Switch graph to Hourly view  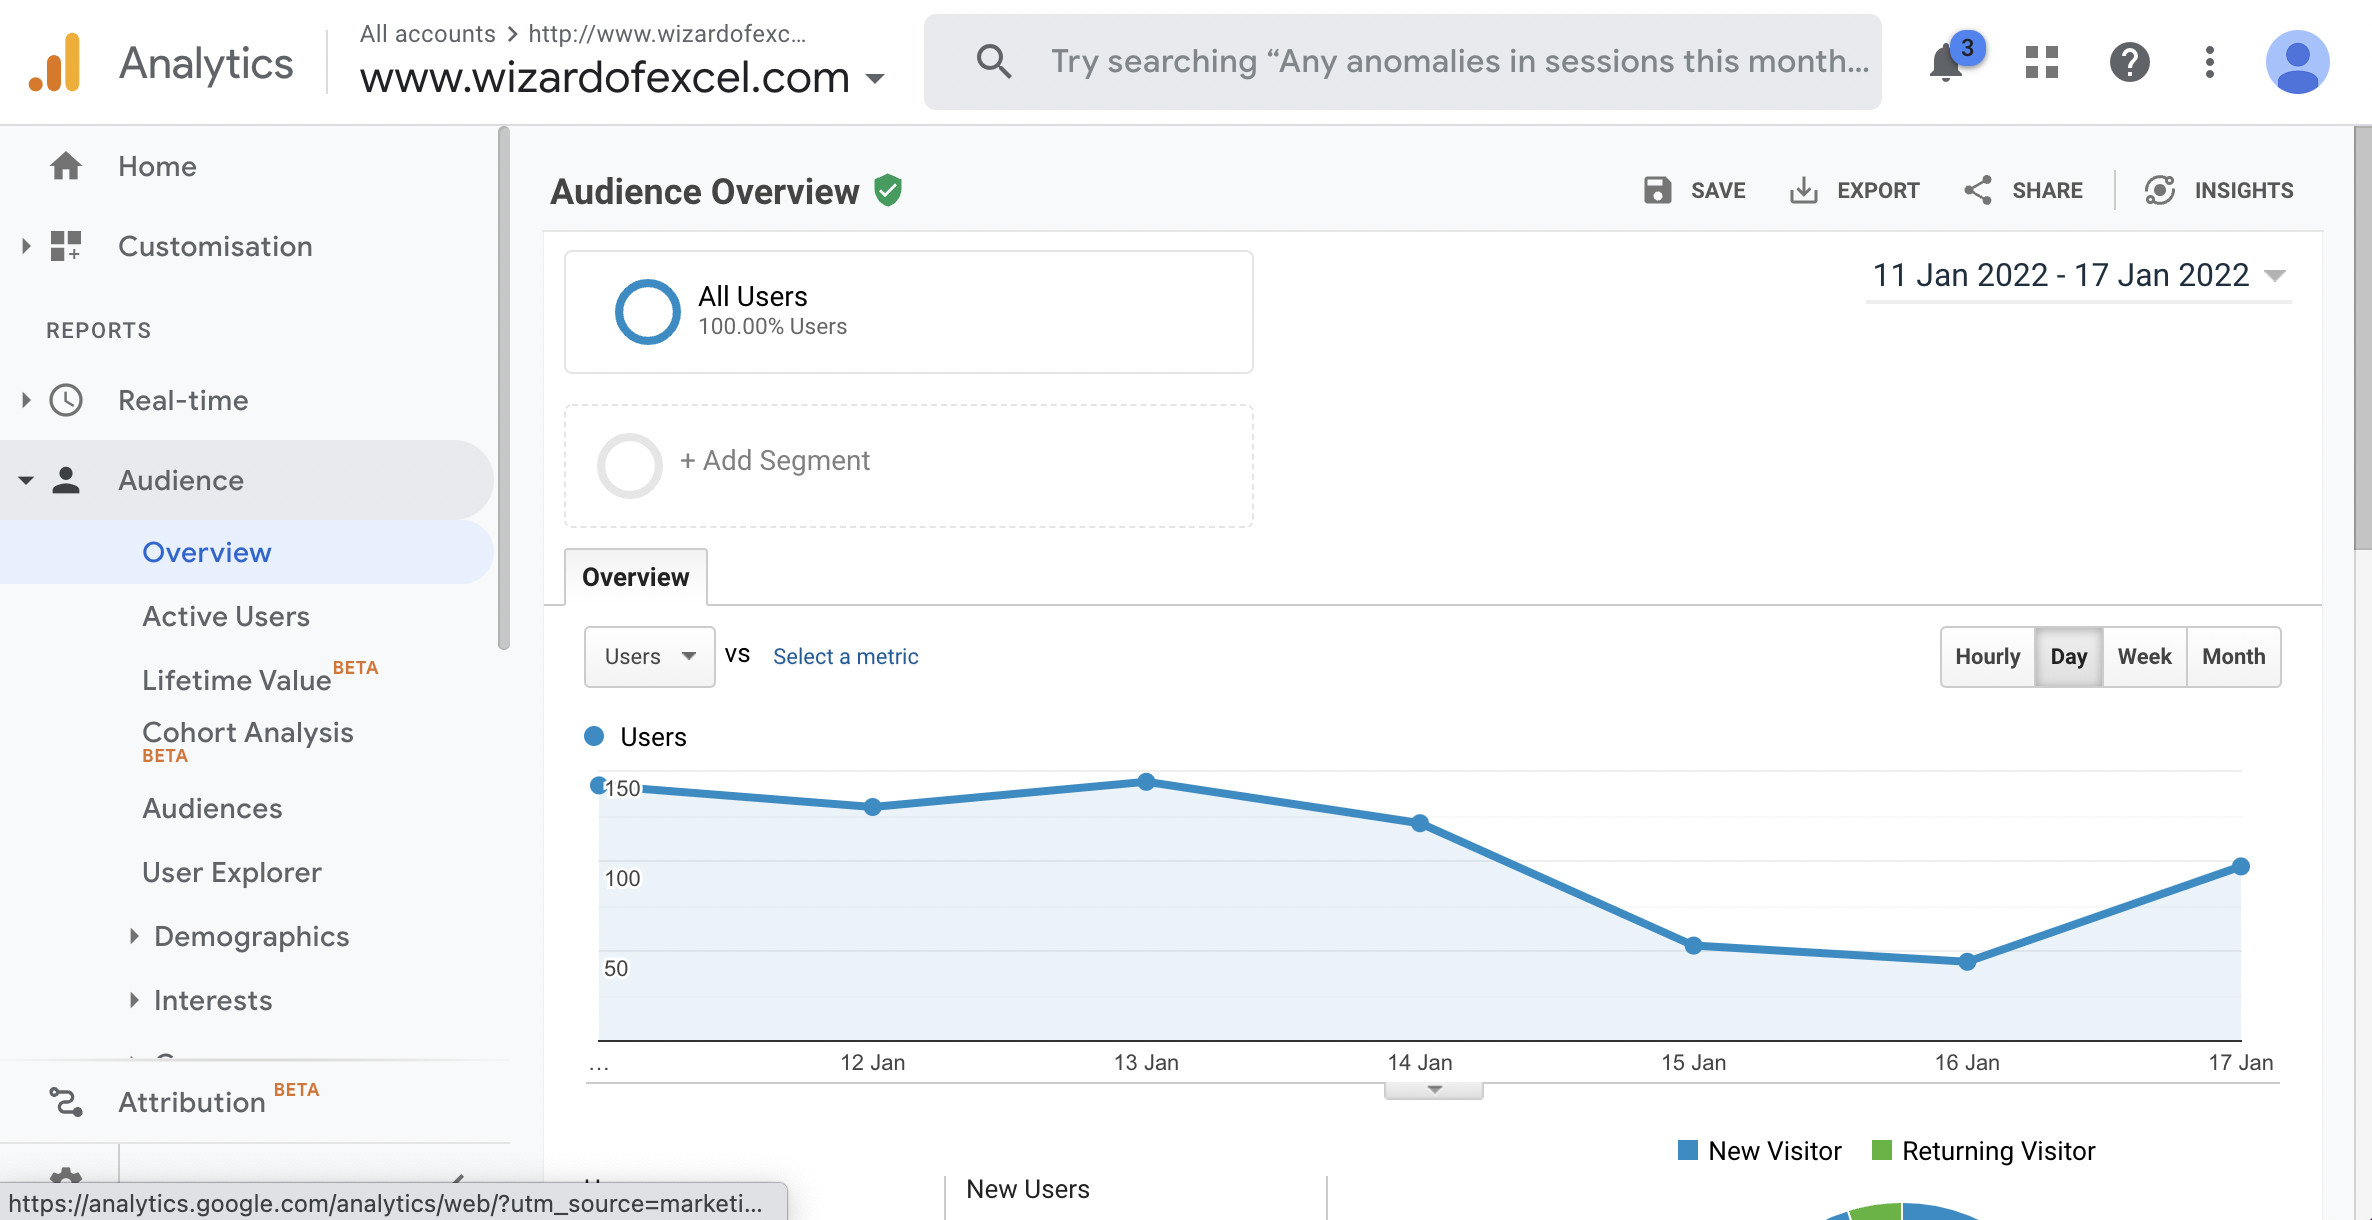tap(1988, 657)
